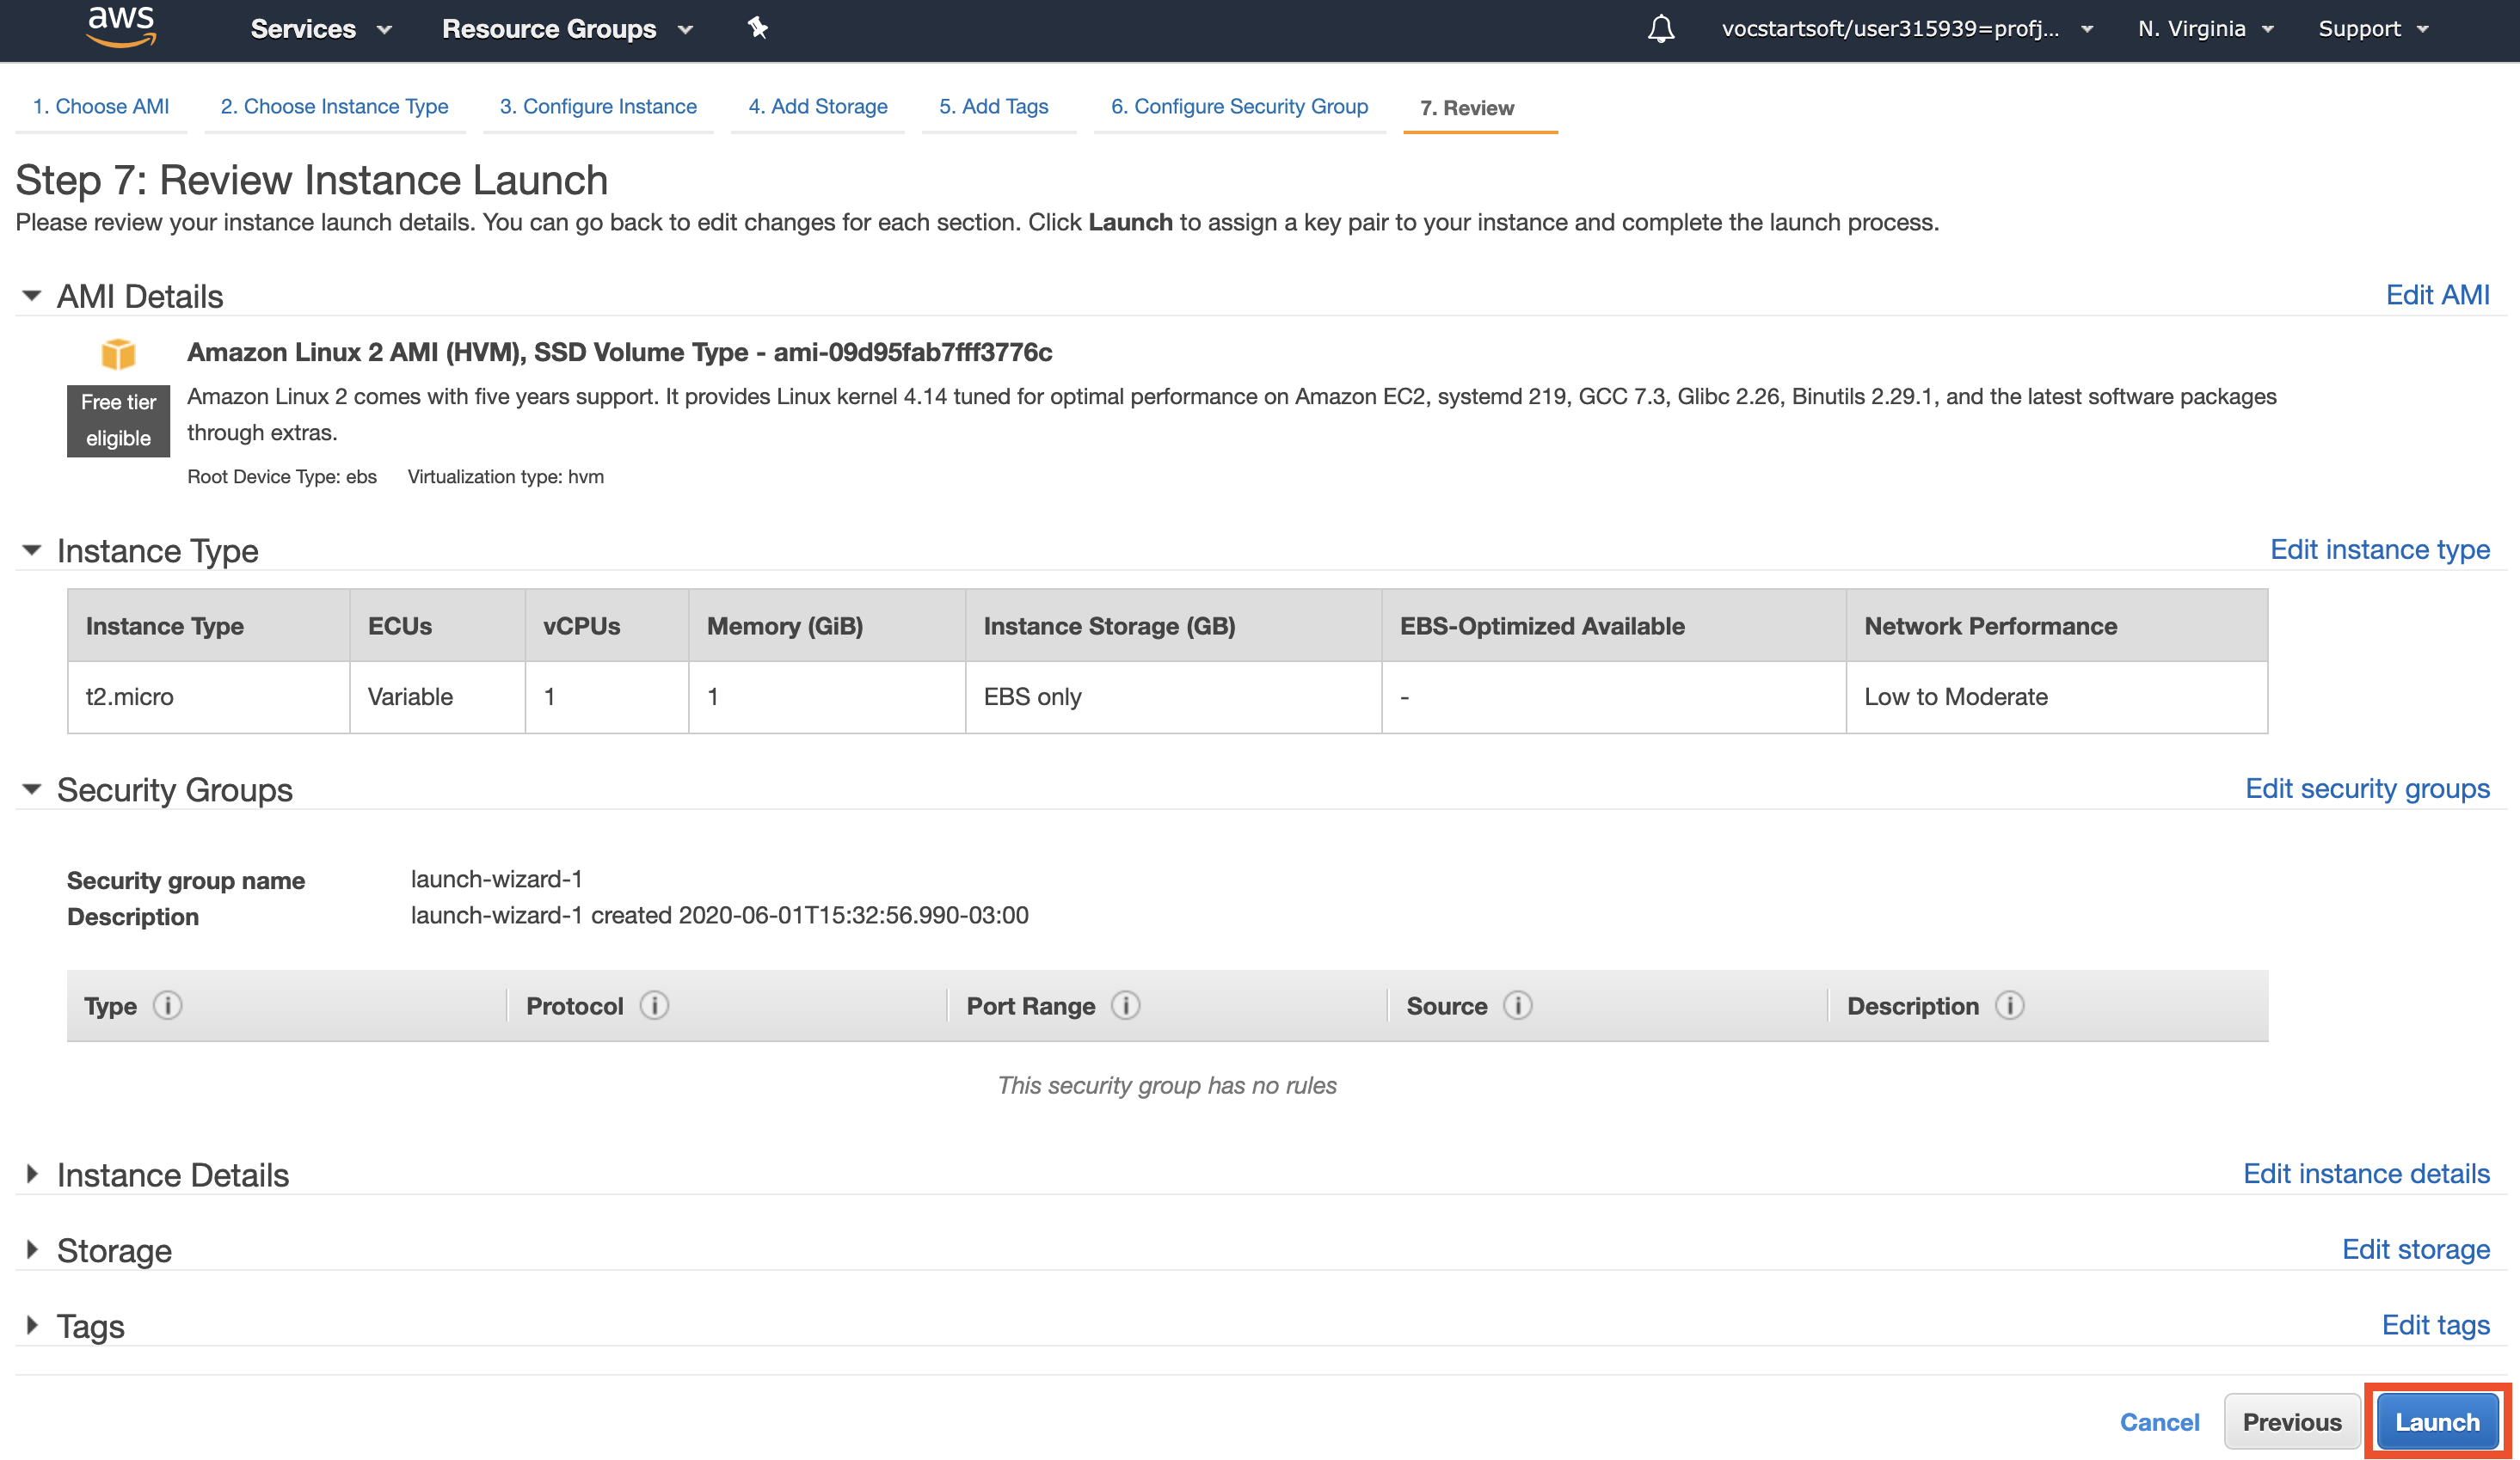Viewport: 2520px width, 1460px height.
Task: Expand the Instance Details section
Action: pos(32,1174)
